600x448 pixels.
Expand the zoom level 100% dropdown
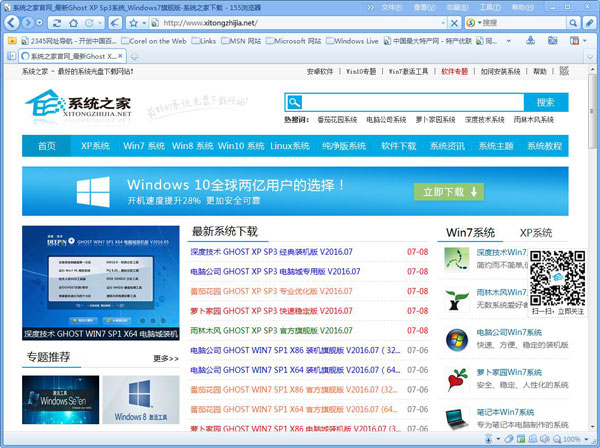click(588, 439)
